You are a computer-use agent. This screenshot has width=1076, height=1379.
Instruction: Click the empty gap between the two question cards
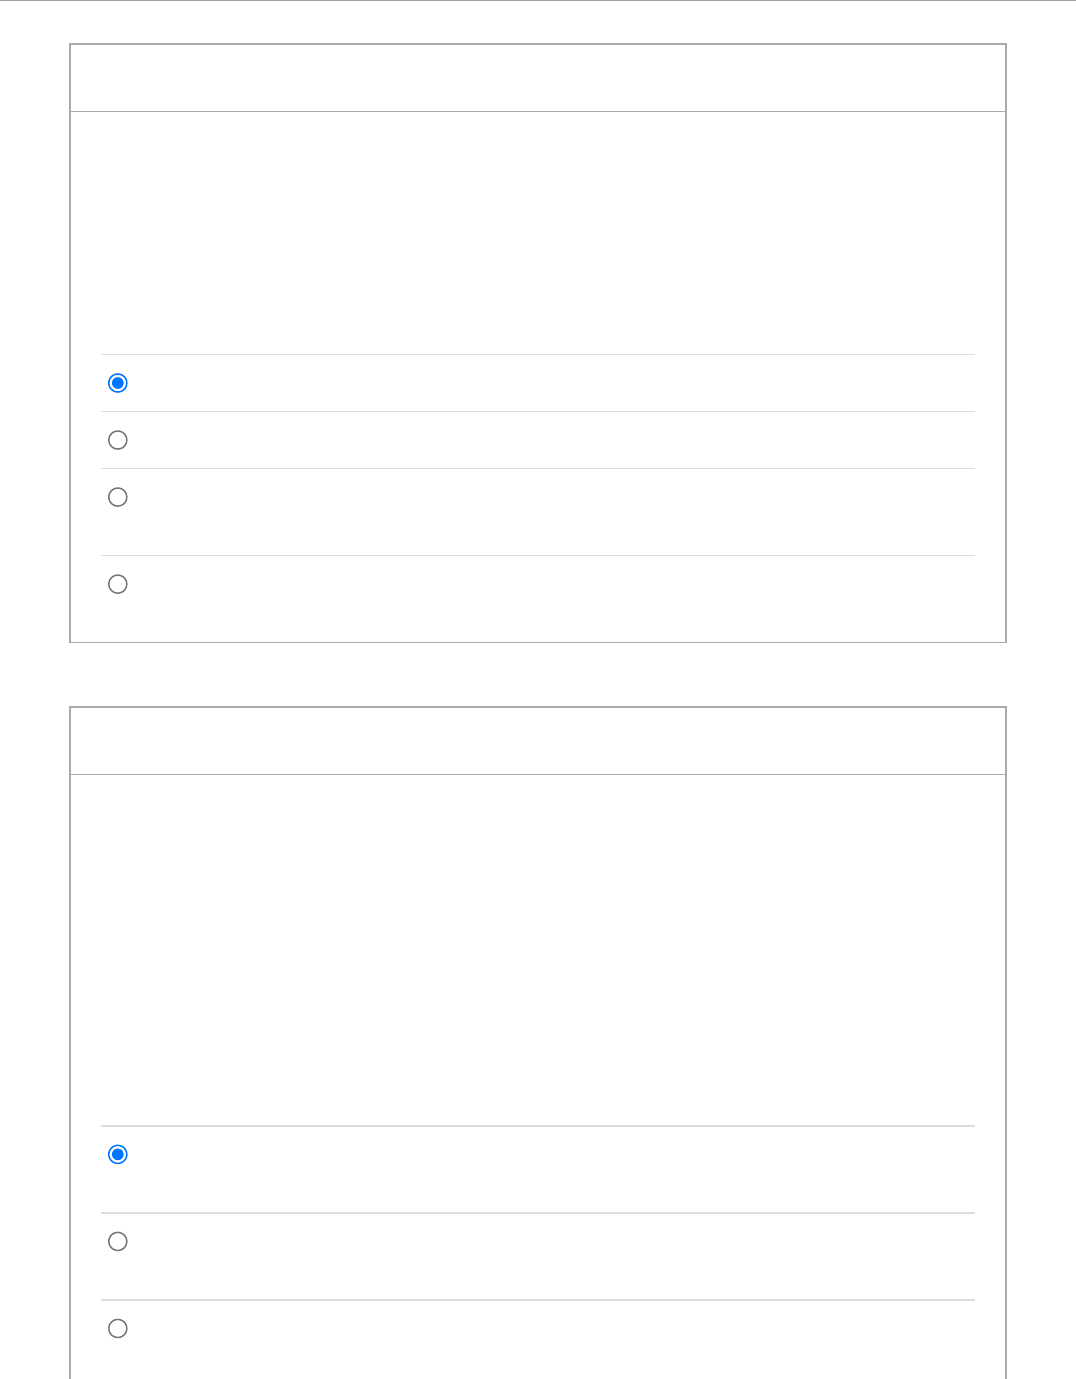pos(537,675)
